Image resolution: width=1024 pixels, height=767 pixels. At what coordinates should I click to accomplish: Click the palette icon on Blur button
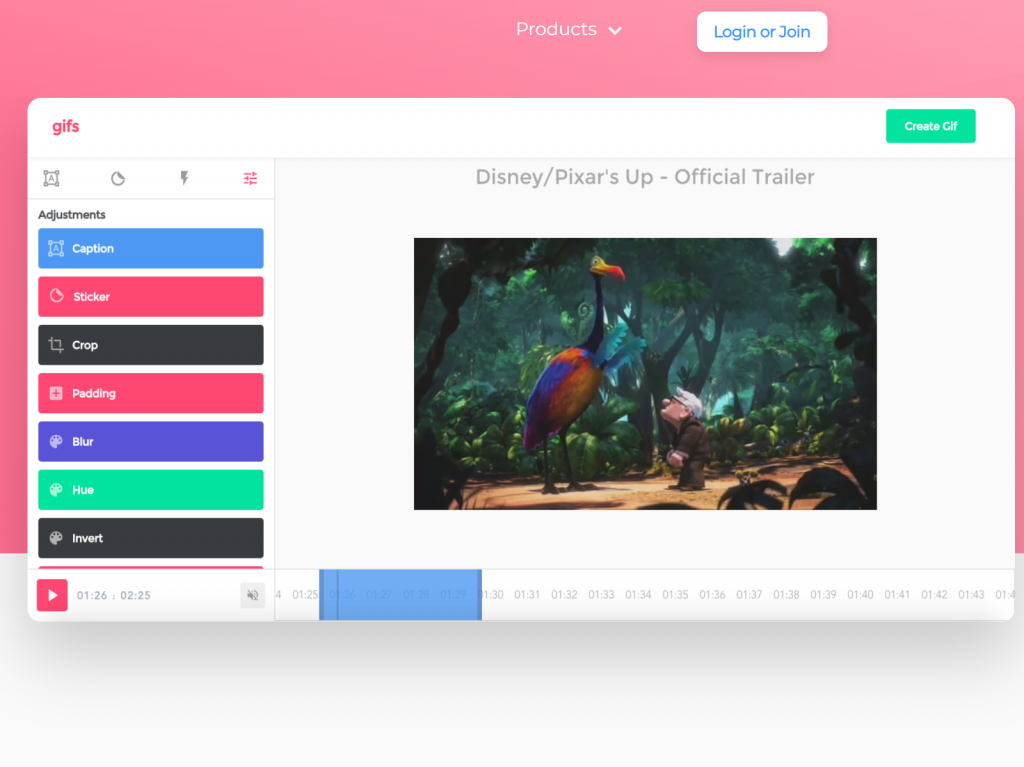56,442
